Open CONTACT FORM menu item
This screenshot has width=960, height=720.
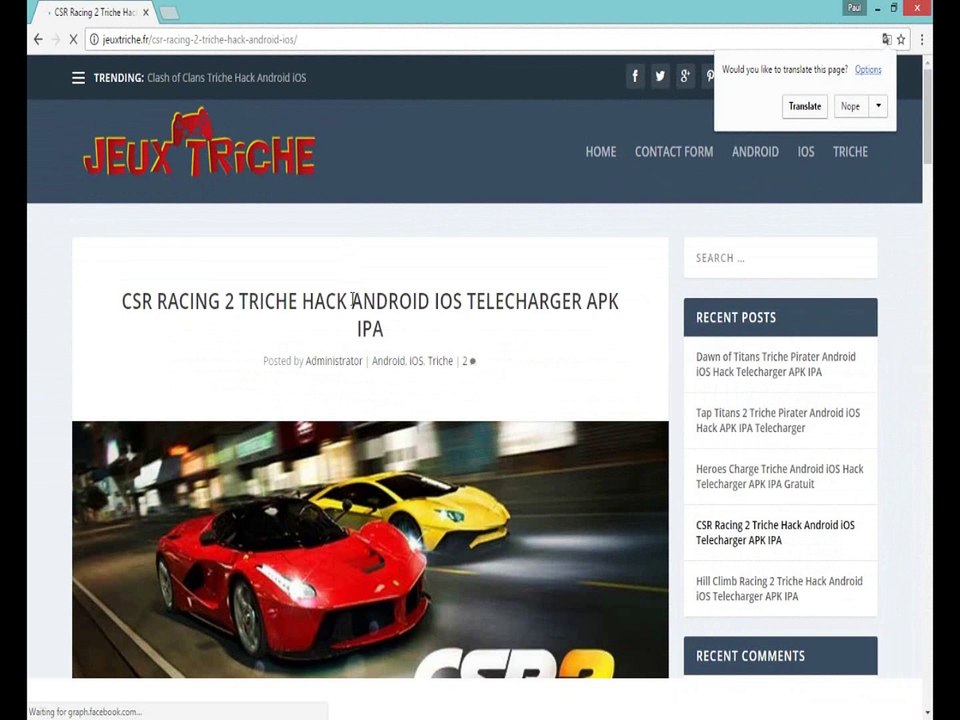pyautogui.click(x=673, y=151)
